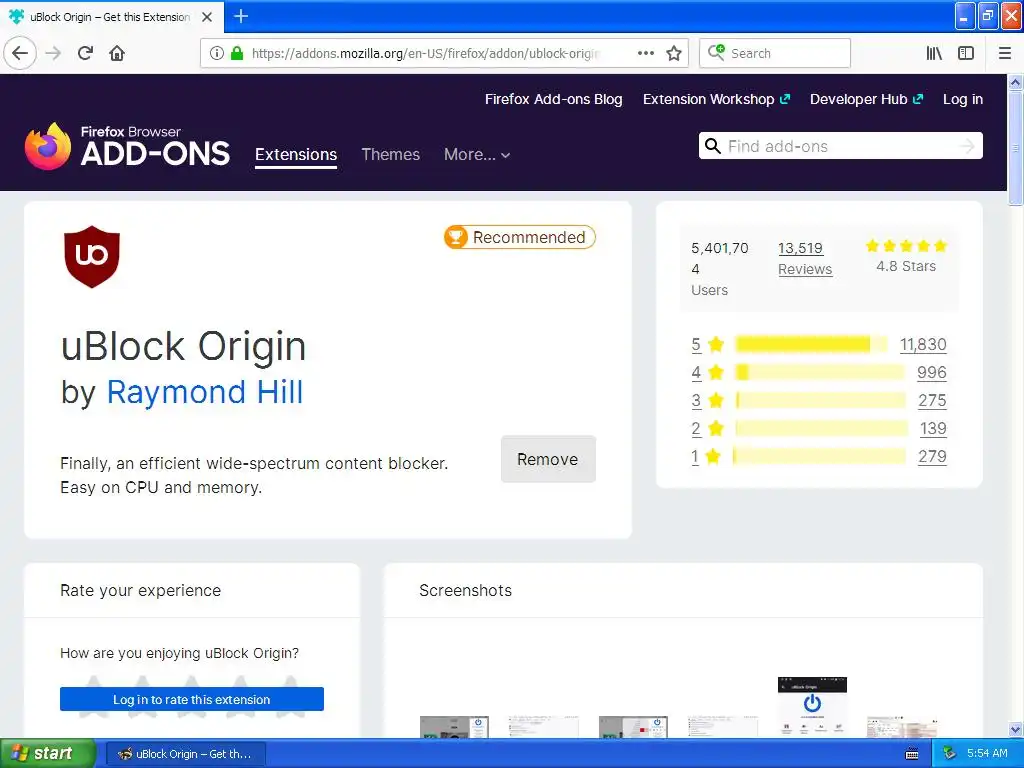Click the browser Search input box
The image size is (1024, 768).
pyautogui.click(x=775, y=54)
